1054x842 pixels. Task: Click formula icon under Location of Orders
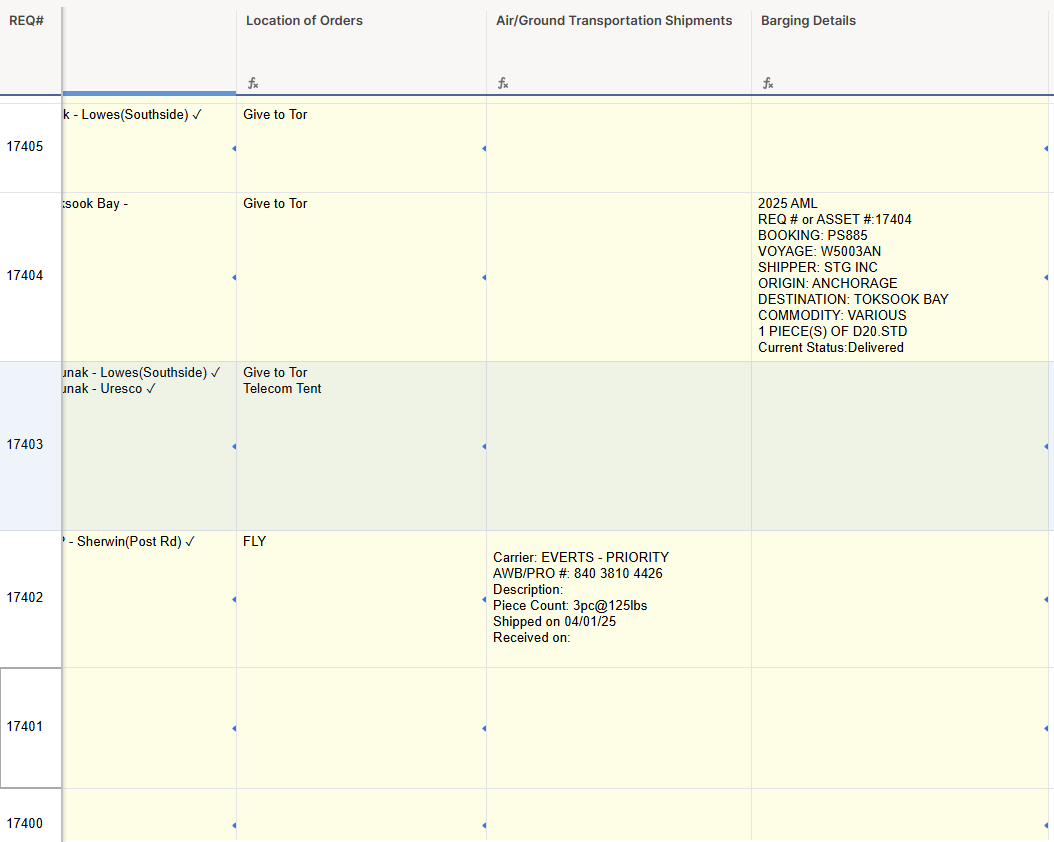tap(253, 83)
